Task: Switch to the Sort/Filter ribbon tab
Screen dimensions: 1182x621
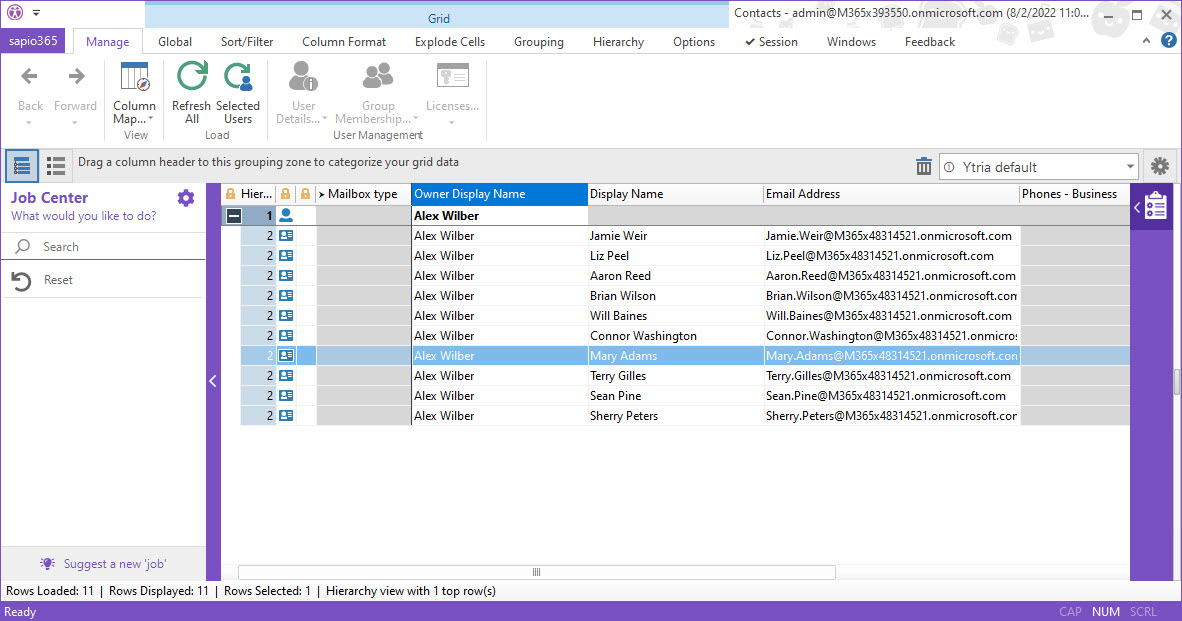Action: click(247, 42)
